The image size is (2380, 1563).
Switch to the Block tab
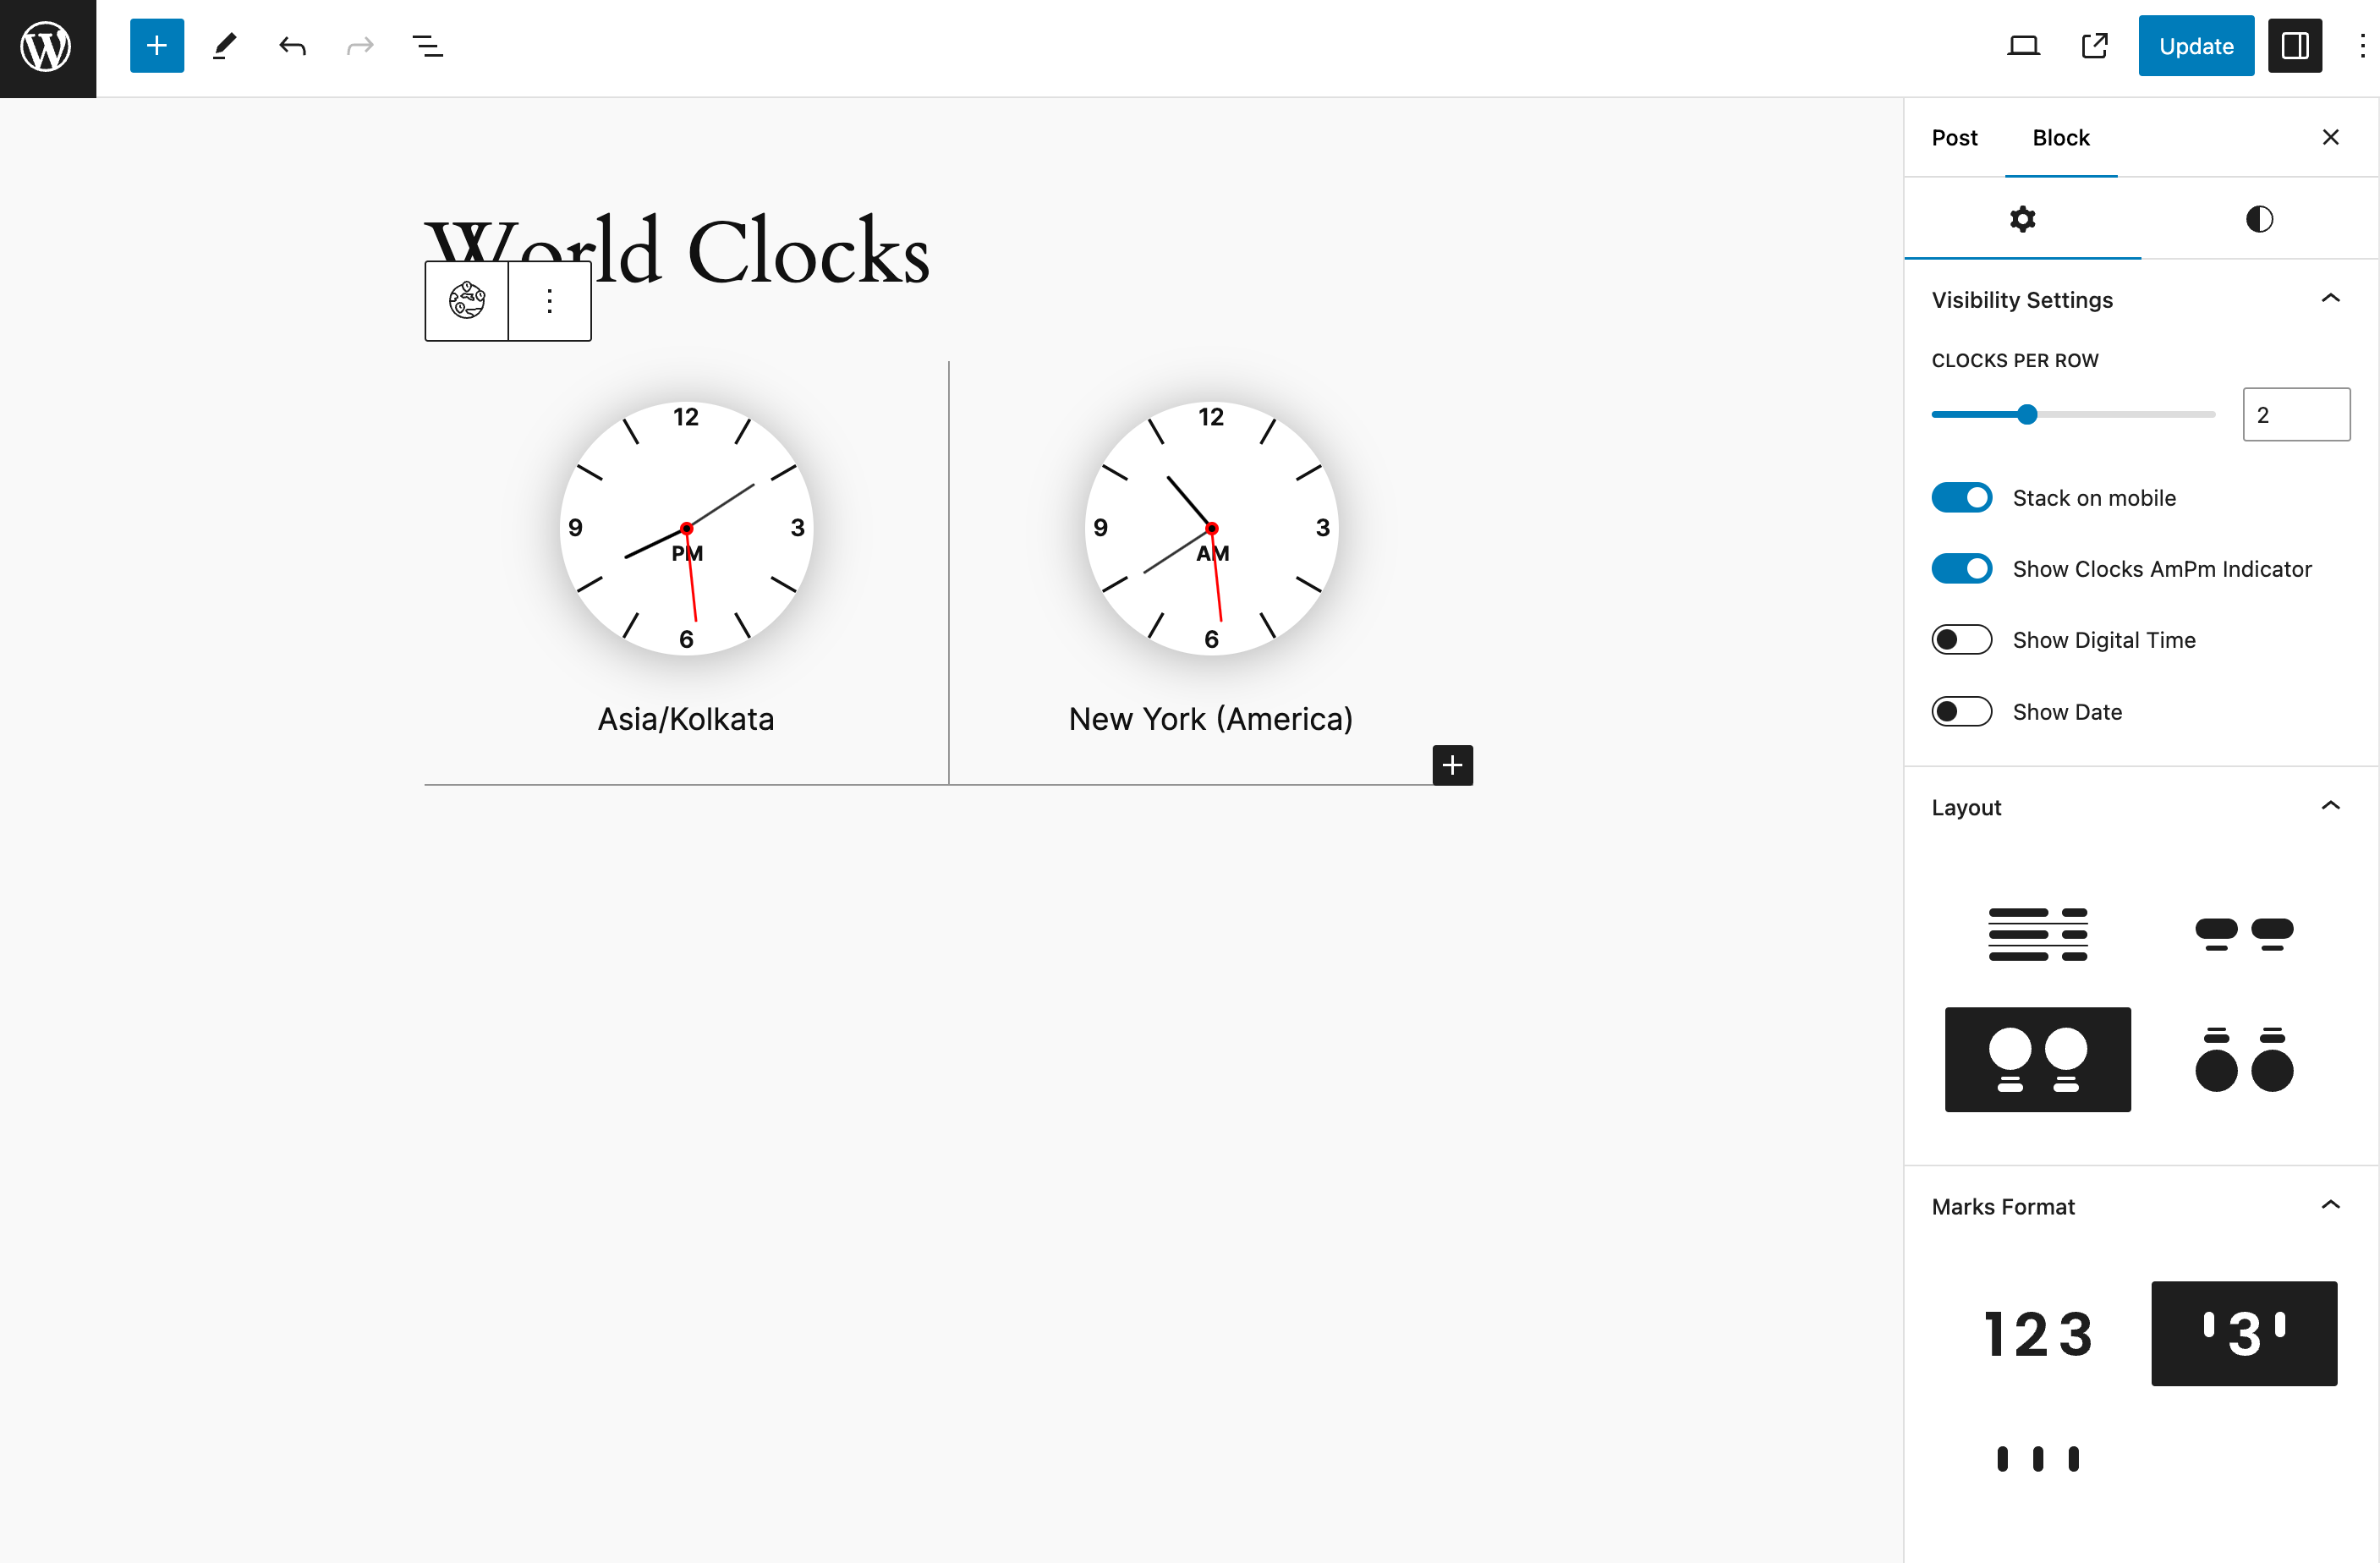pos(2063,136)
